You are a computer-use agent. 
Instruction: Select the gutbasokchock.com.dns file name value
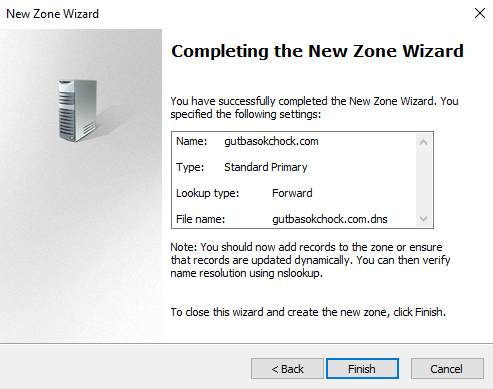tap(330, 219)
